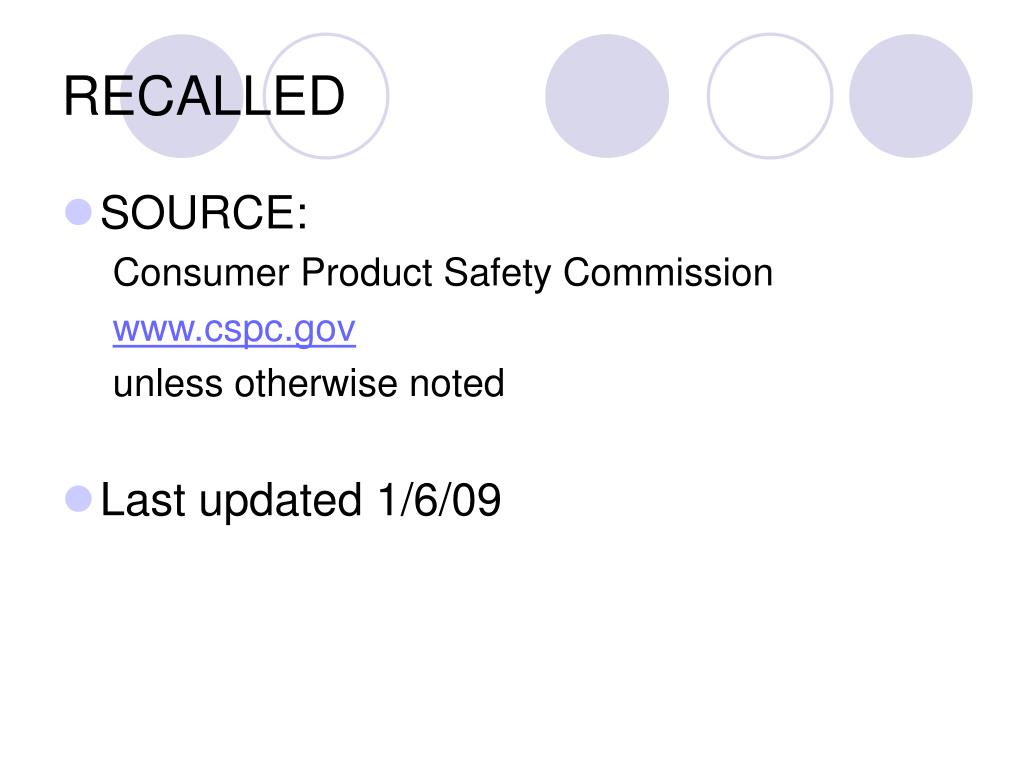Click the RECALLED slide title
Viewport: 1024px width, 768px height.
[204, 96]
